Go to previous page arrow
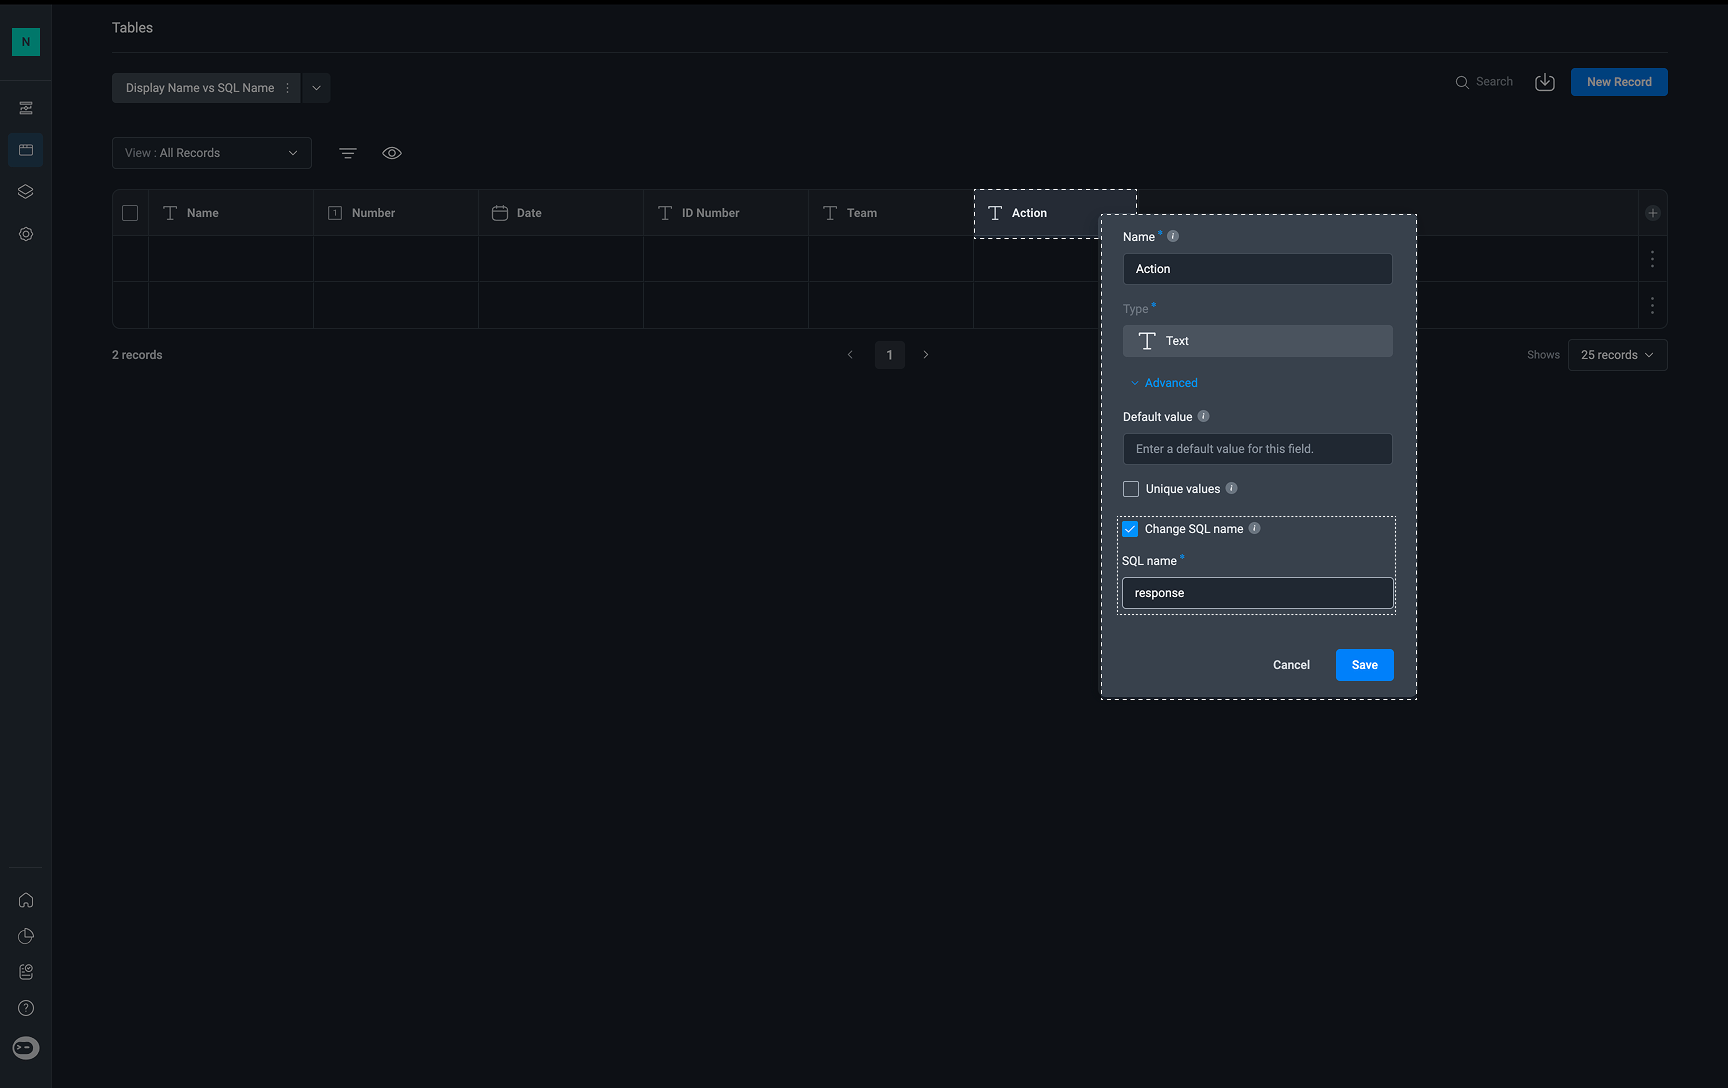This screenshot has height=1088, width=1728. tap(850, 355)
